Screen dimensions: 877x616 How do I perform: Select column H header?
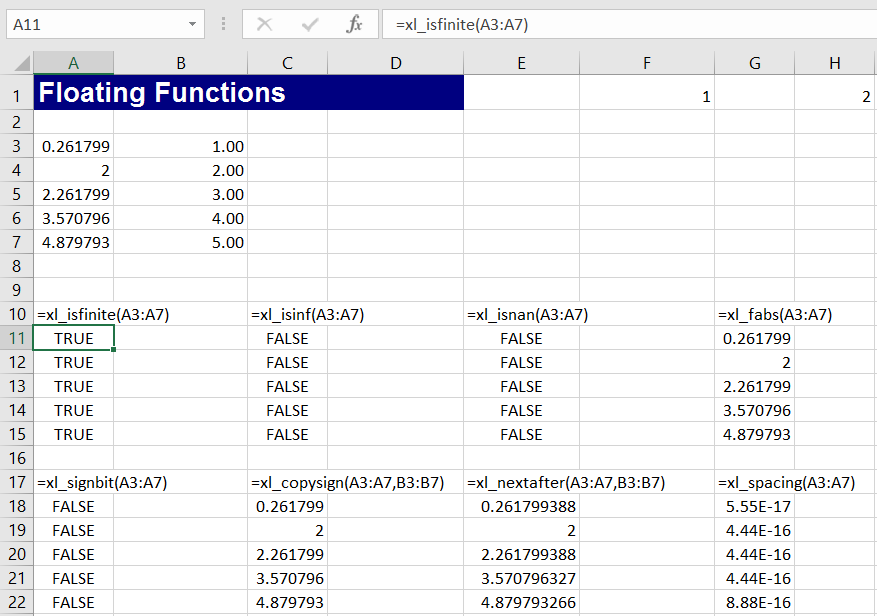835,63
